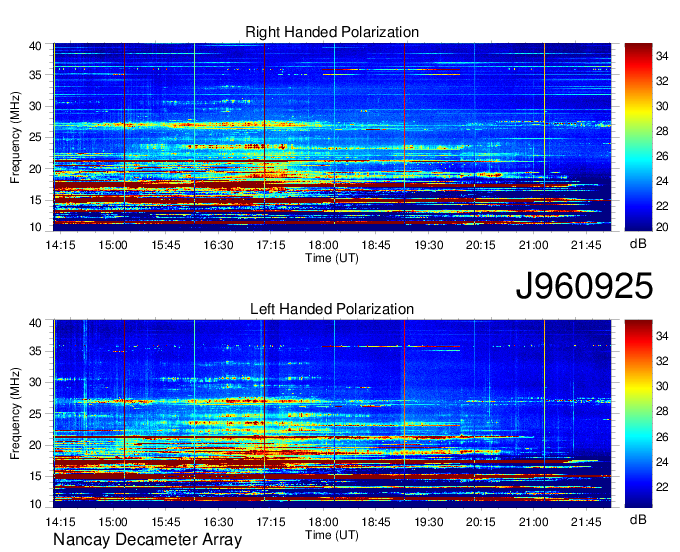Click the 17:15 time tick under Left Handed plot

pos(271,522)
